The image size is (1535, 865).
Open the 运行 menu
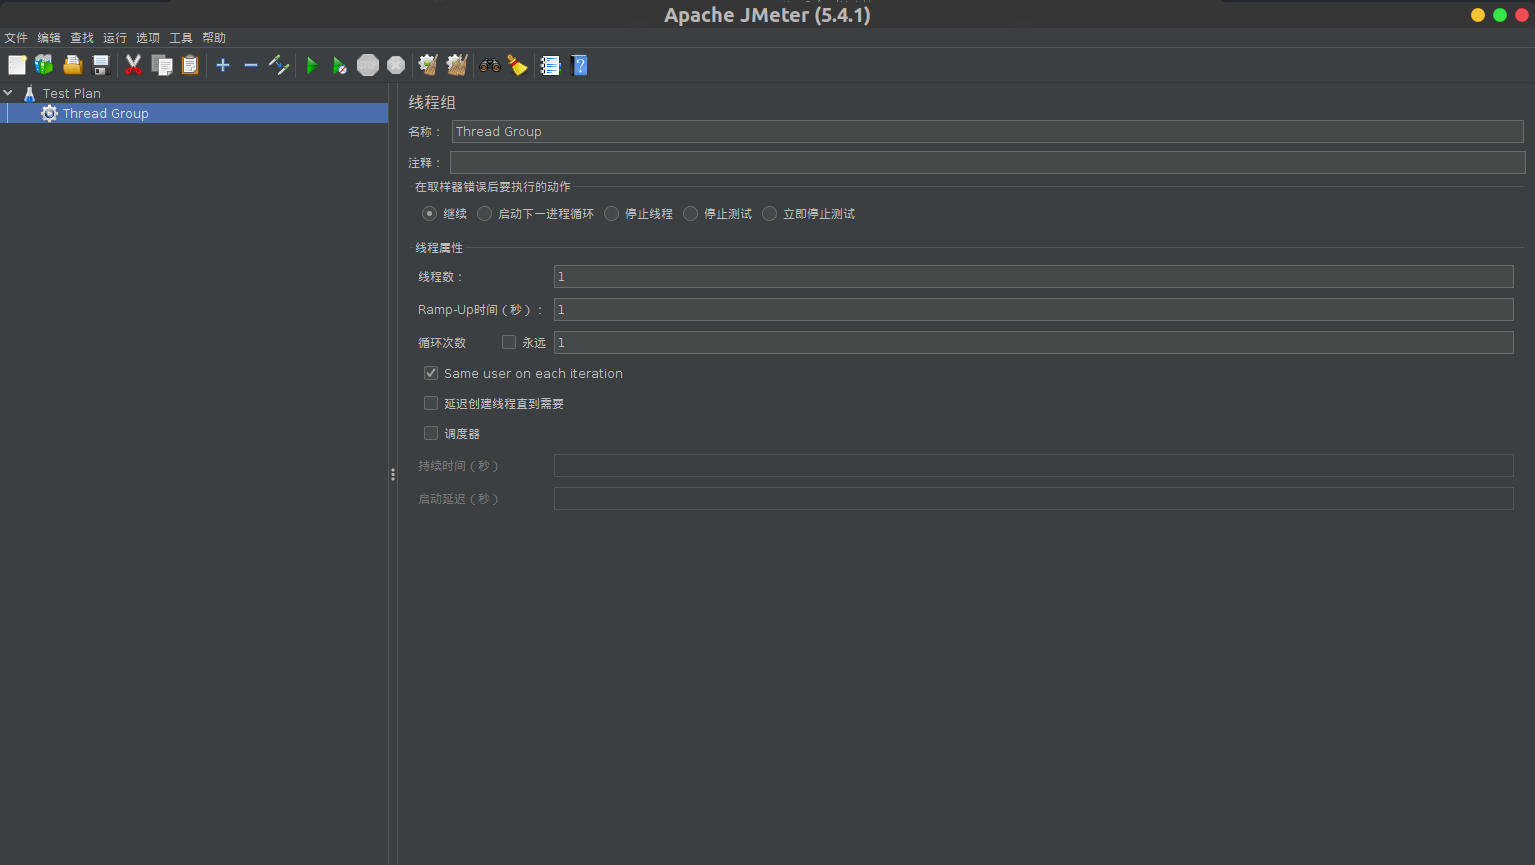115,38
